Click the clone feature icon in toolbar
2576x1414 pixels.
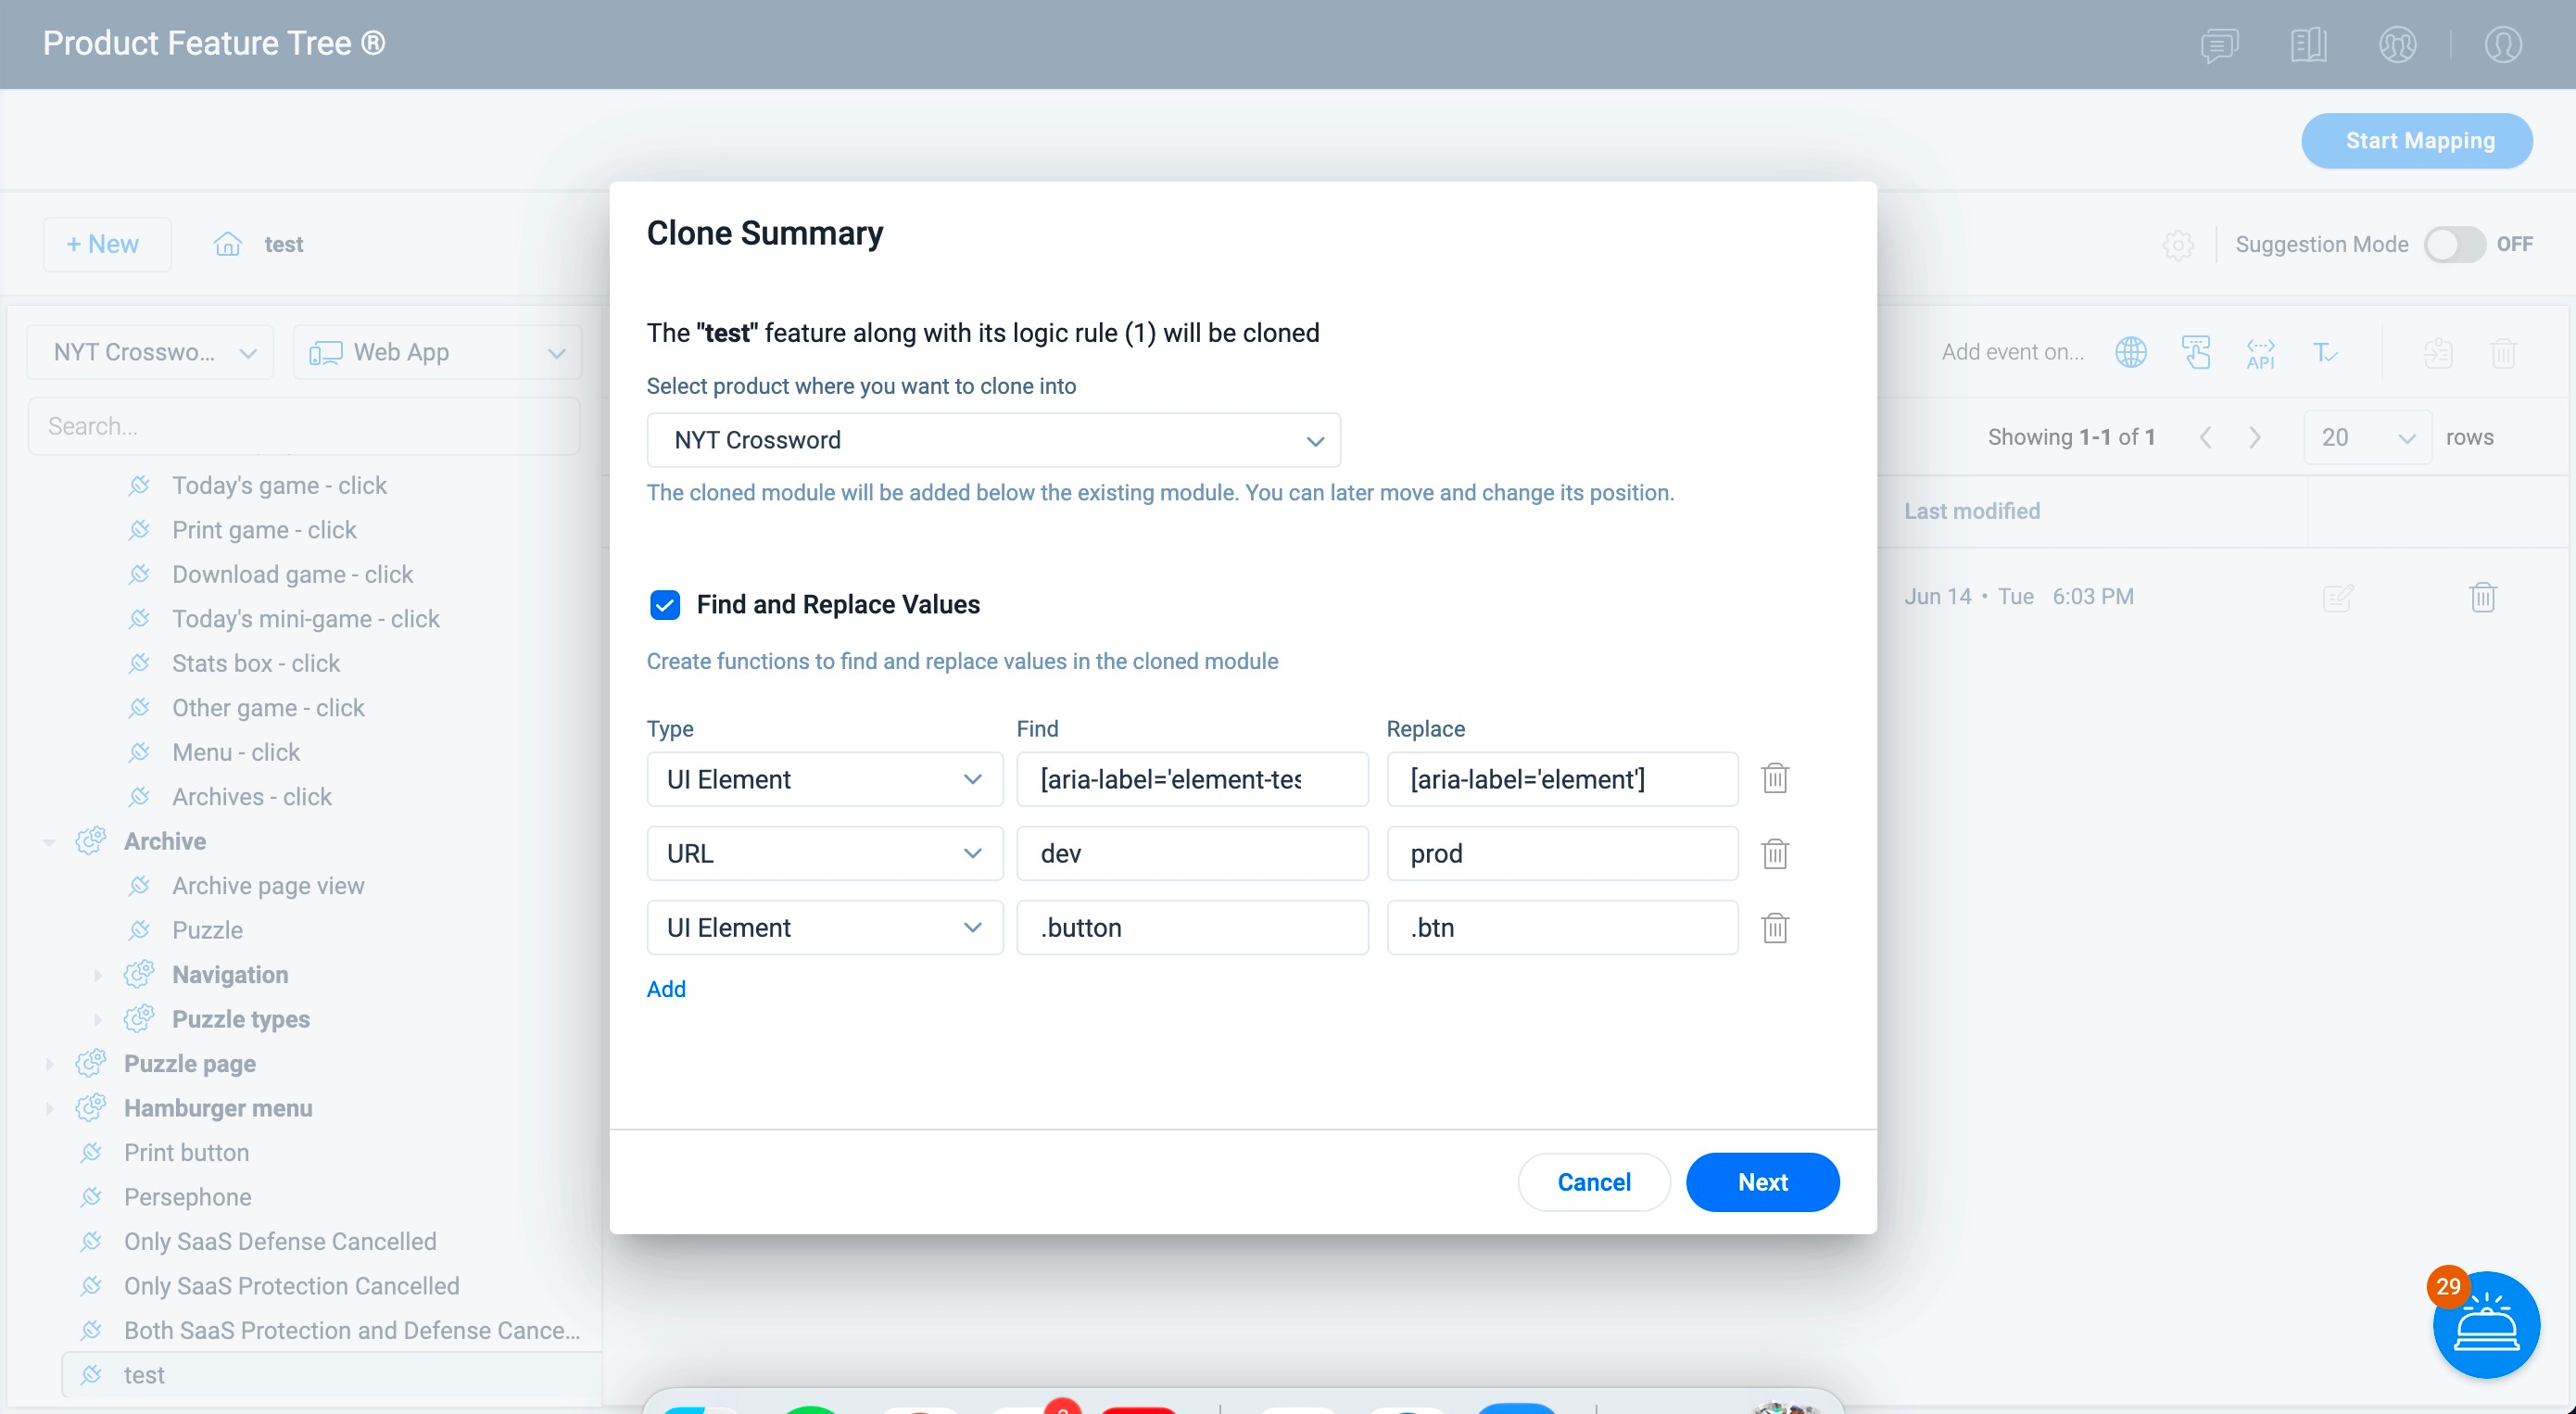tap(2438, 352)
